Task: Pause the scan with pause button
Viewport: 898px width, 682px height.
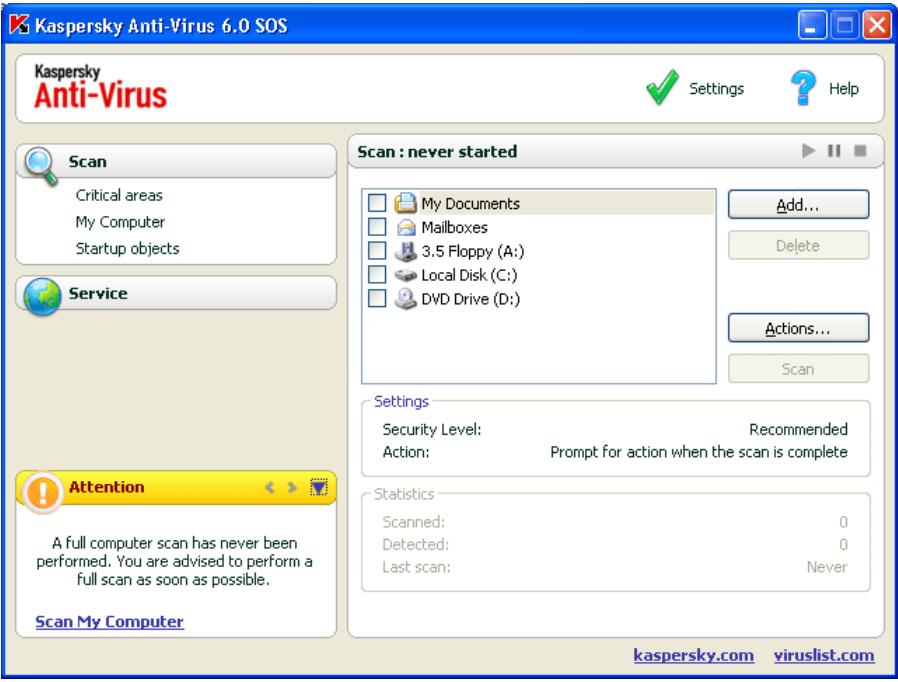Action: pyautogui.click(x=834, y=151)
